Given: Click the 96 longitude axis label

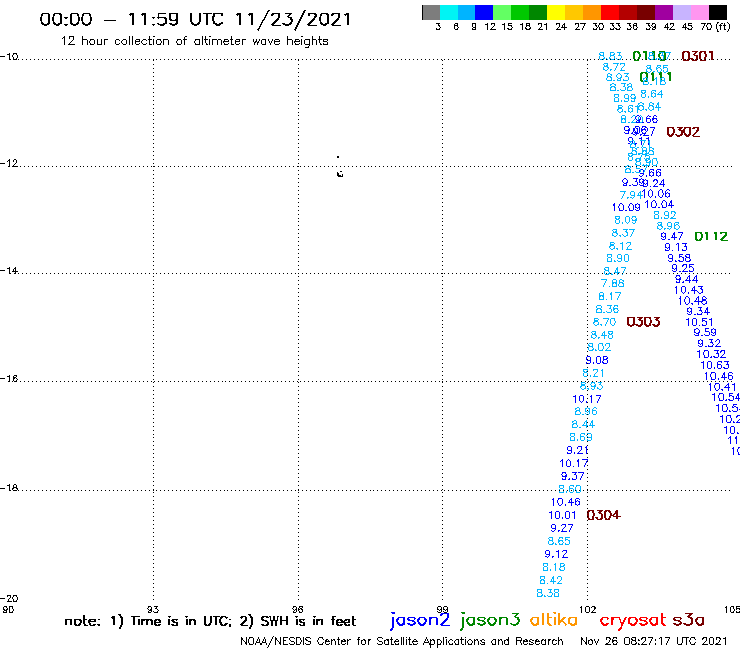Looking at the screenshot, I should 298,609.
